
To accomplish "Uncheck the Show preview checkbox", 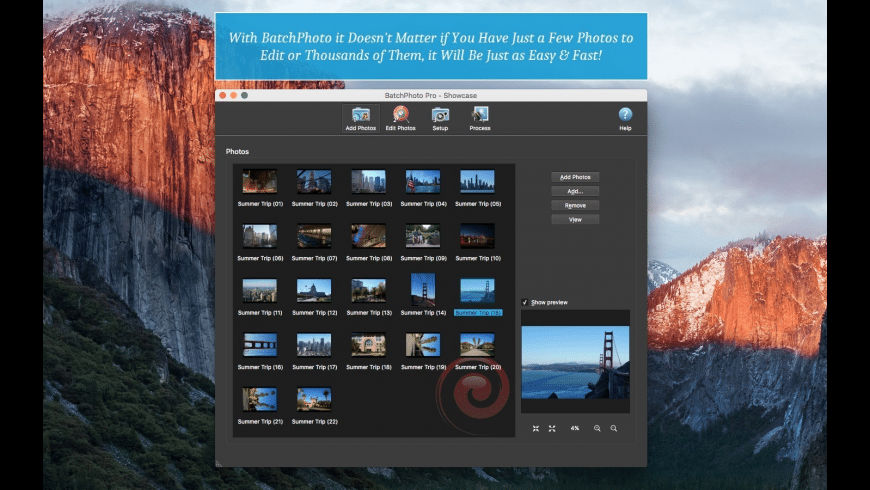I will (525, 302).
